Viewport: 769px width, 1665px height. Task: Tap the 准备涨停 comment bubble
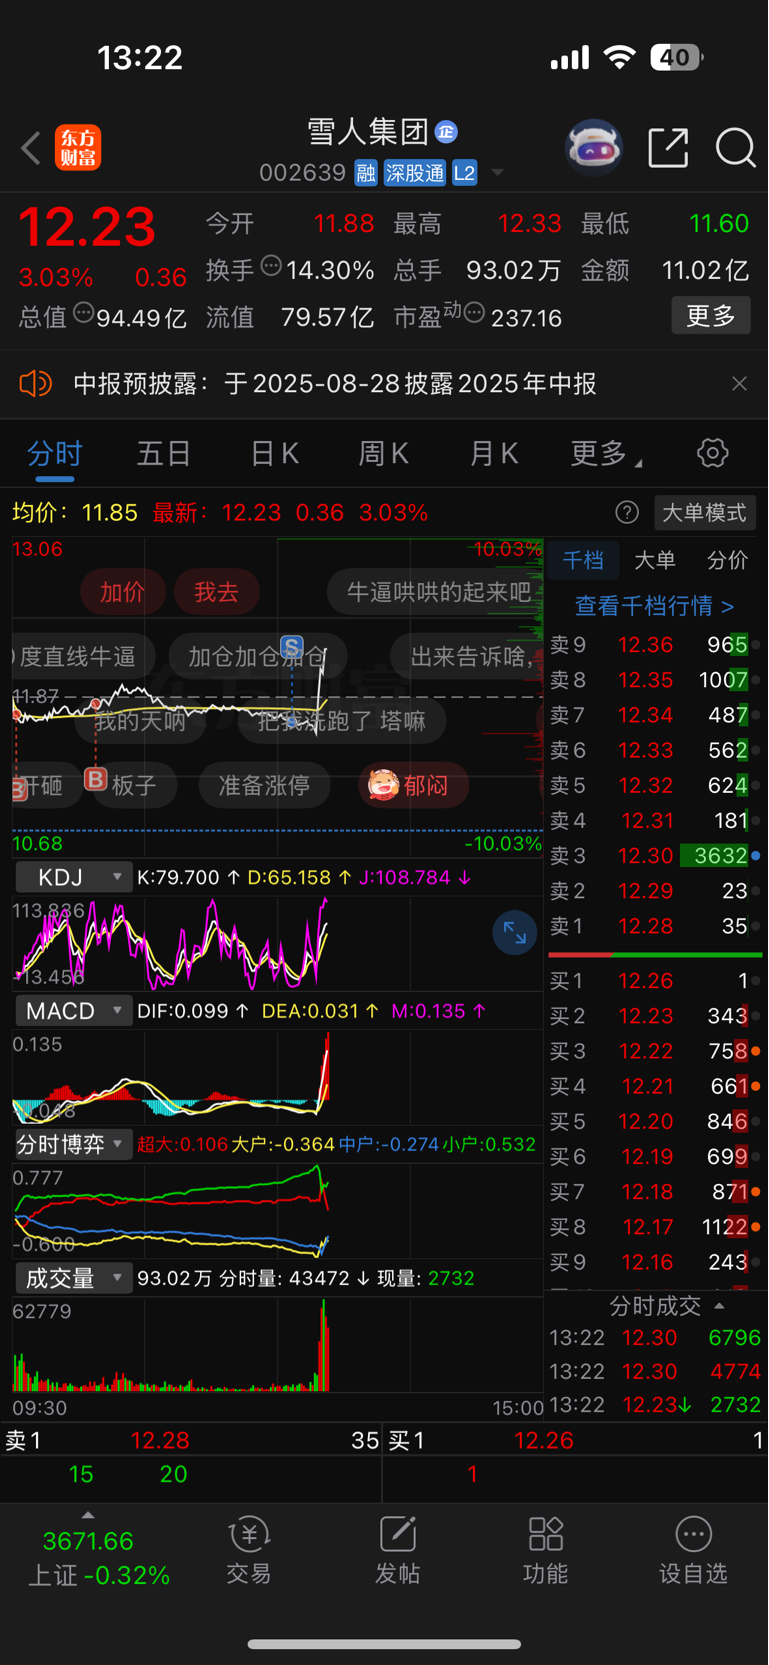264,786
